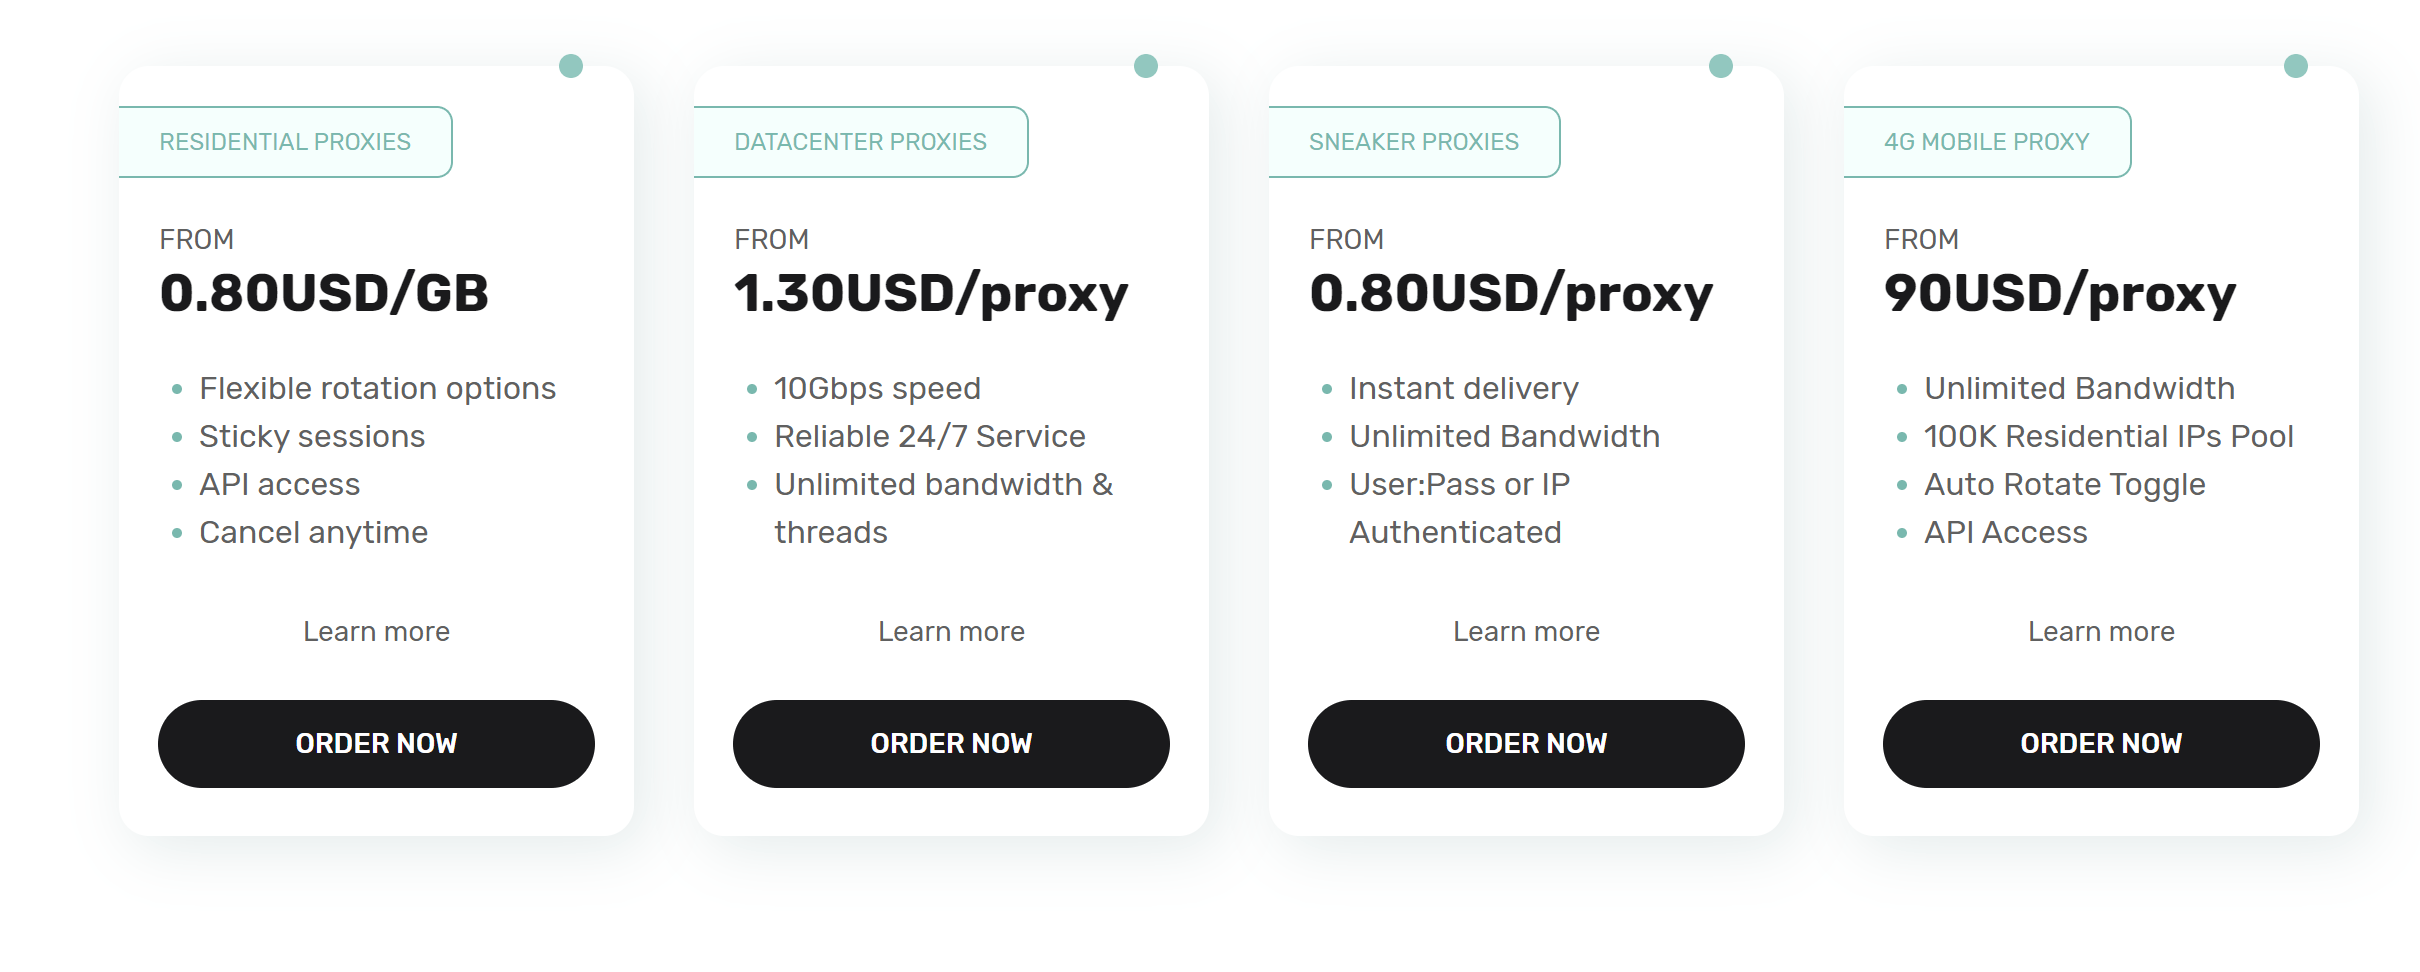2420x972 pixels.
Task: Select the 4G Mobile Proxy label tag
Action: click(1986, 142)
